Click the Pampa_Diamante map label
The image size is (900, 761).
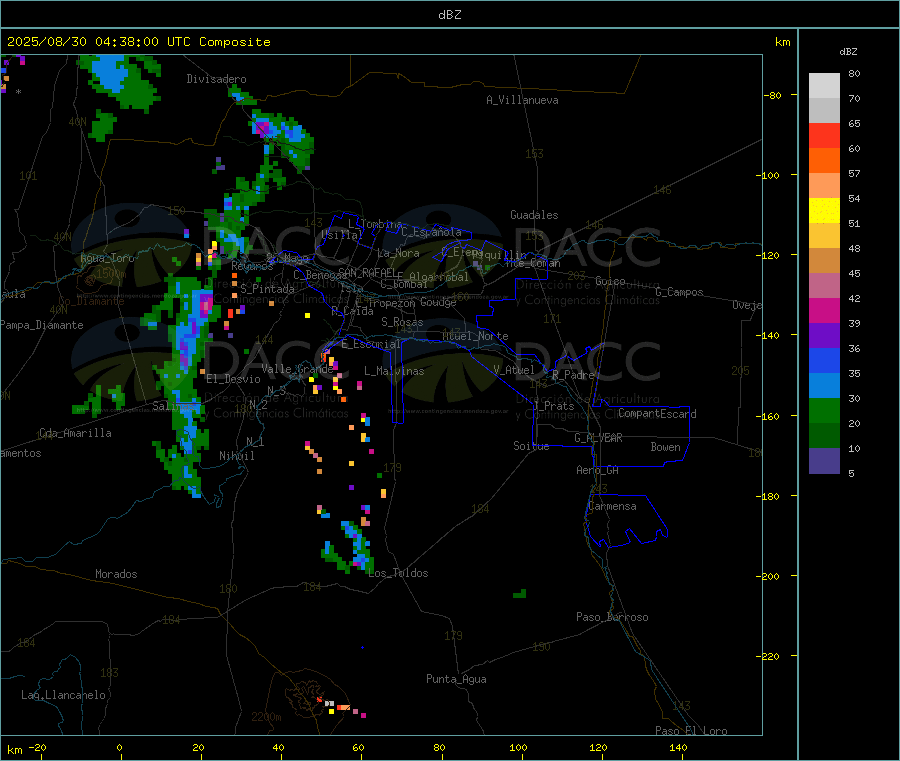tap(42, 325)
